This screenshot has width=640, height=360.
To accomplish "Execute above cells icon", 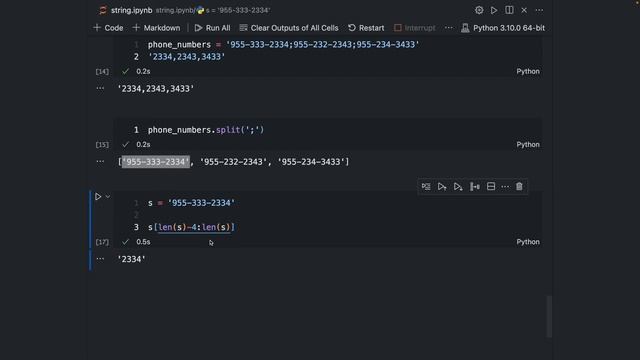I will click(x=442, y=187).
